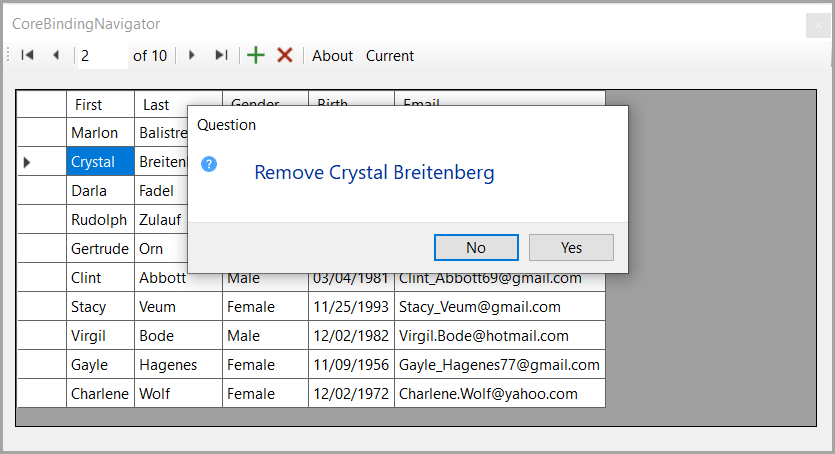835x454 pixels.
Task: Select the Virgil cell
Action: (100, 336)
